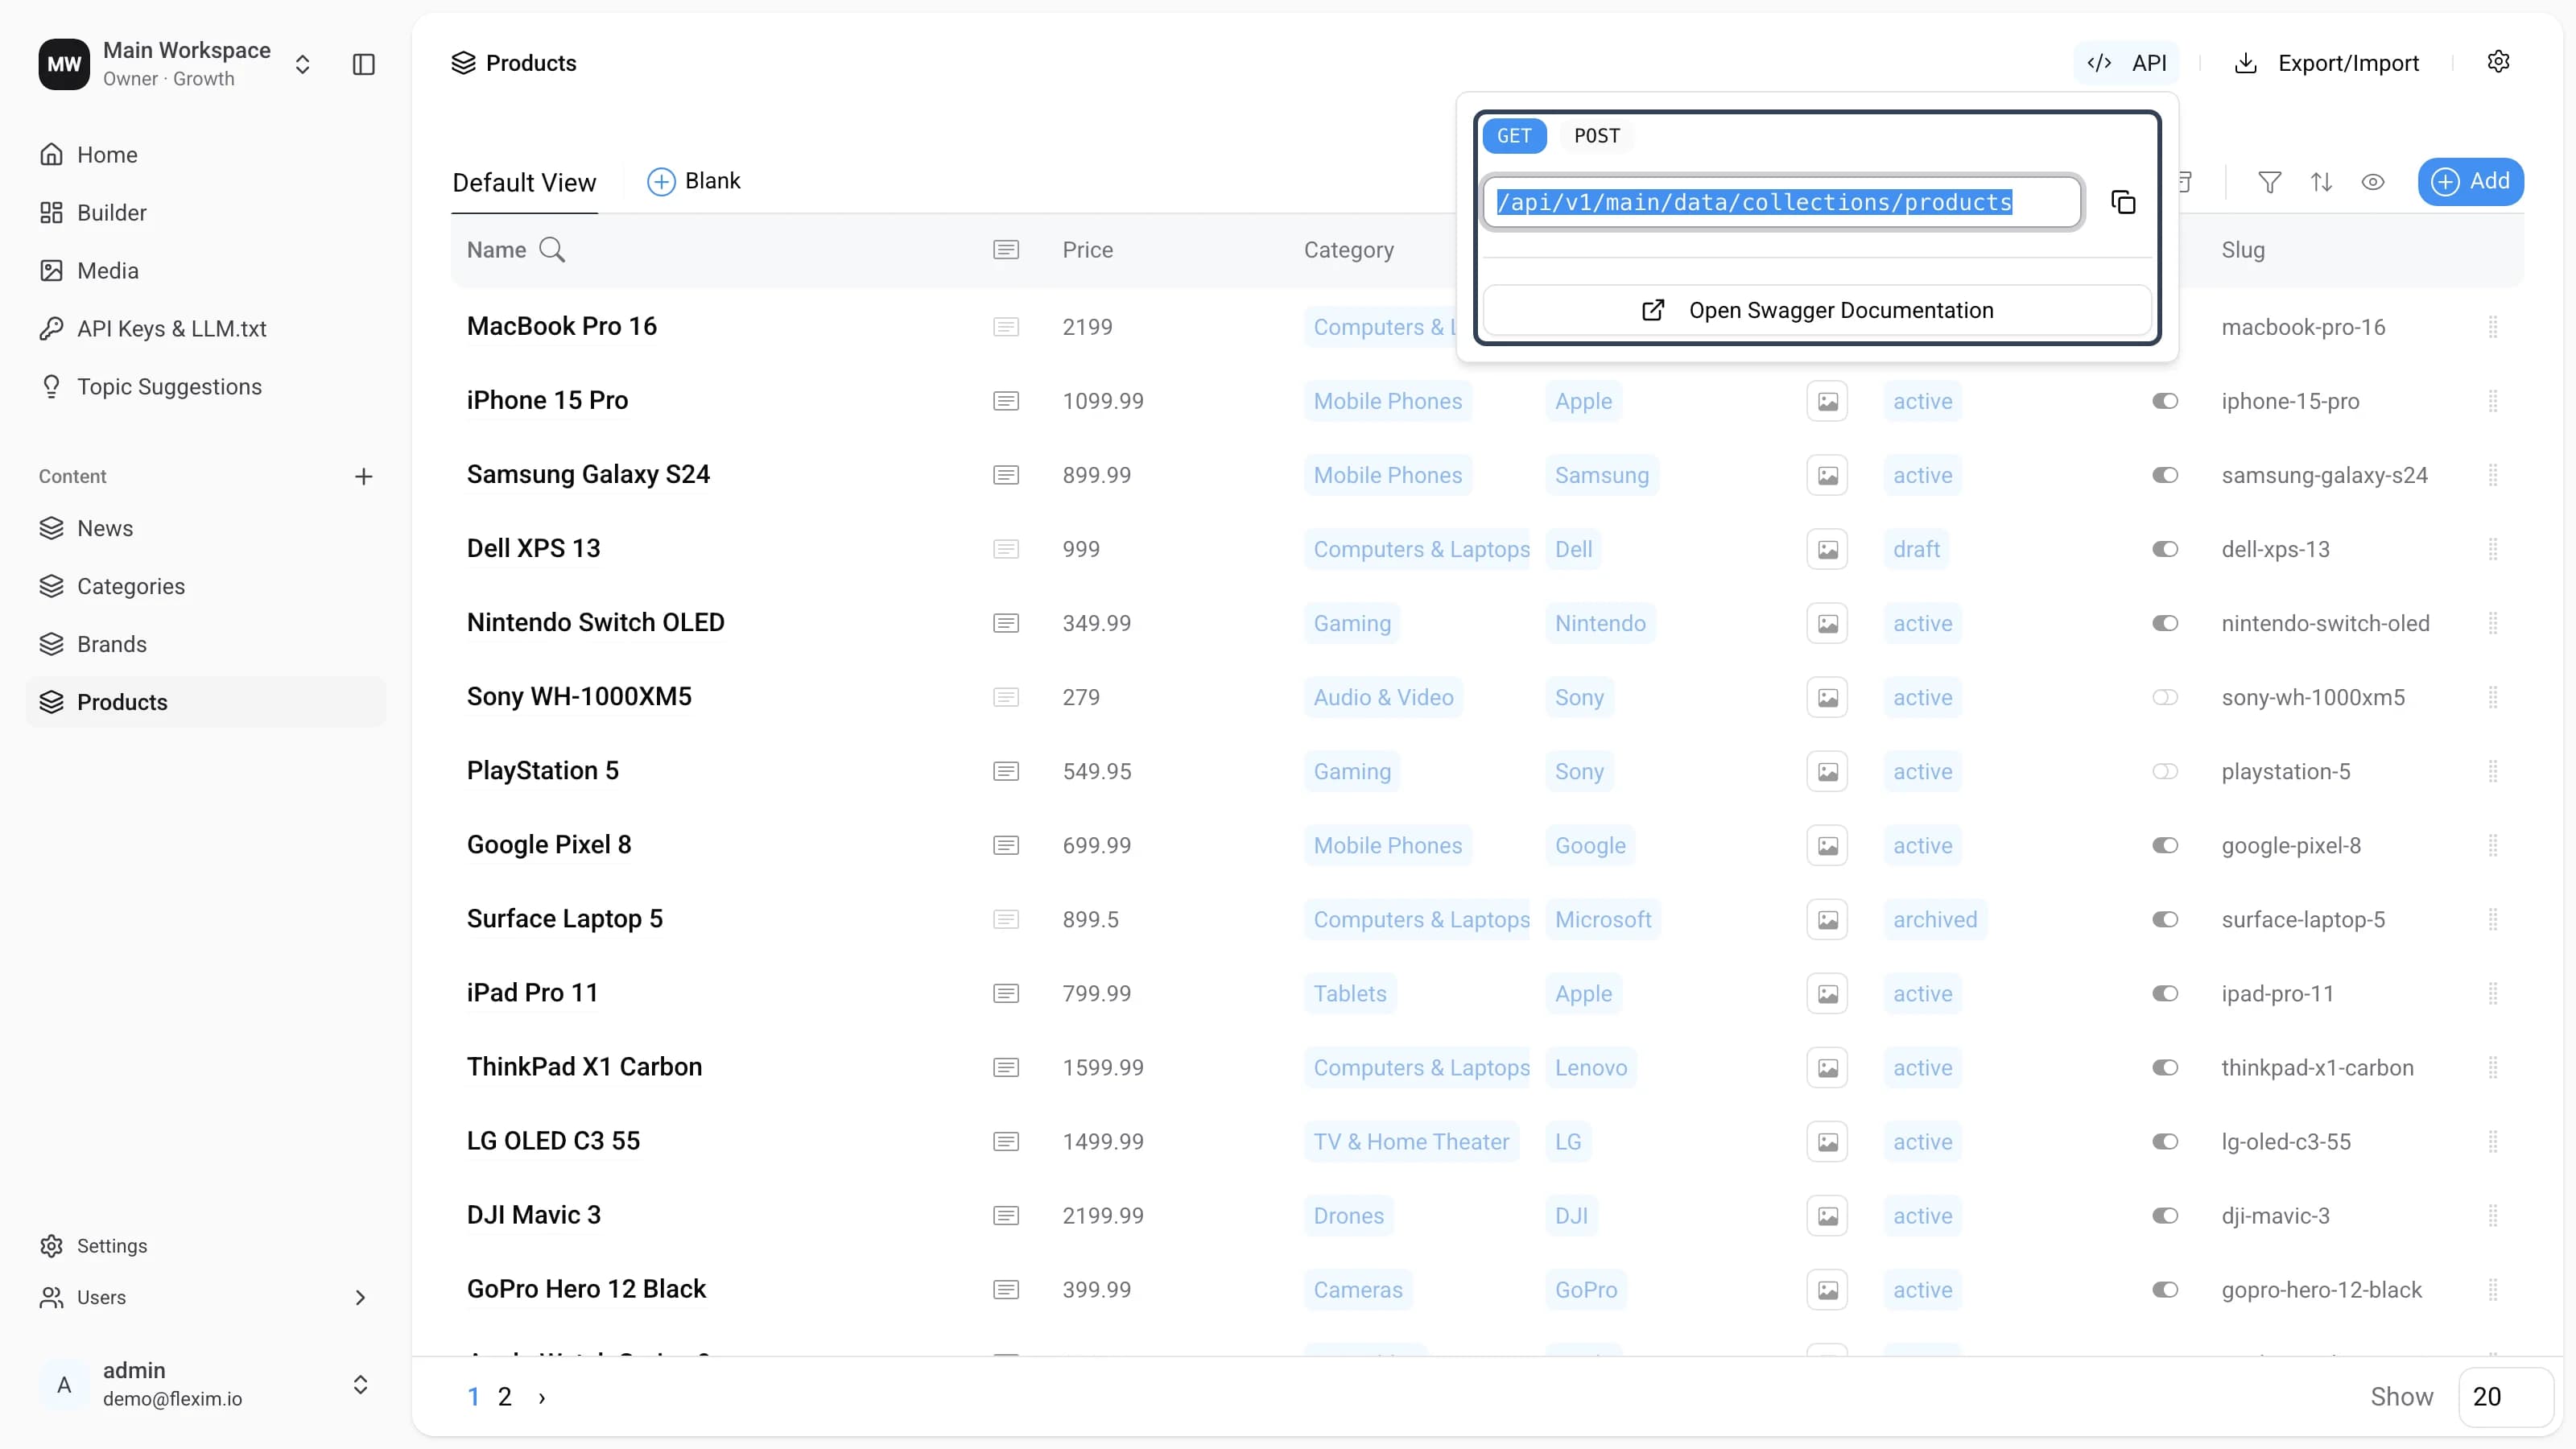Toggle switch for google-pixel-8 row
The image size is (2576, 1449).
[2165, 845]
